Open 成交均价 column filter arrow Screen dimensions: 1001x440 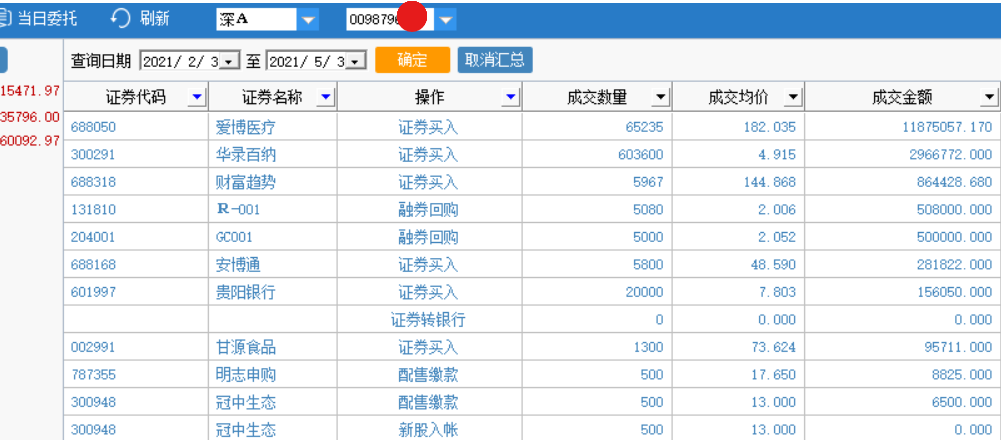[x=793, y=97]
